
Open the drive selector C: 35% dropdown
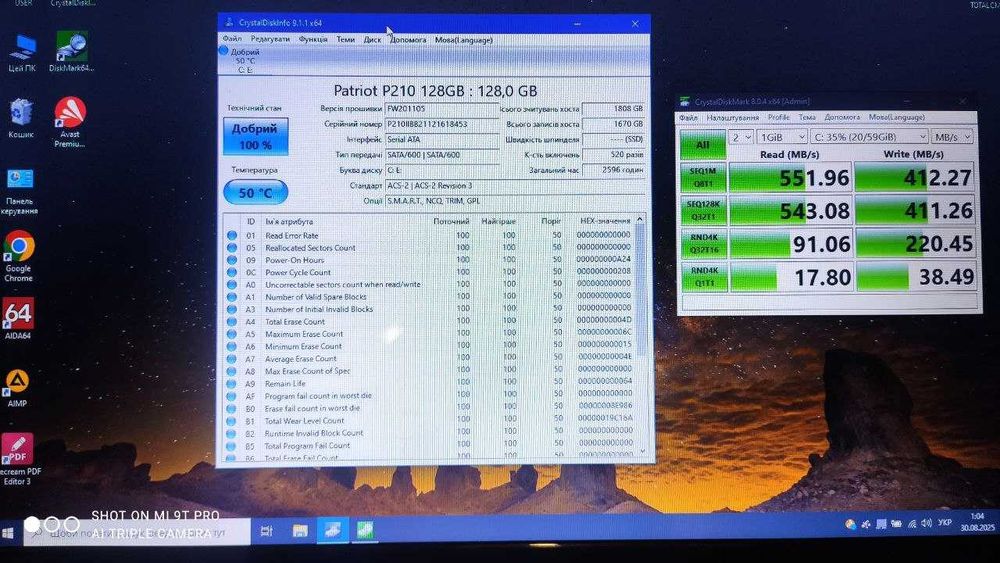click(869, 137)
